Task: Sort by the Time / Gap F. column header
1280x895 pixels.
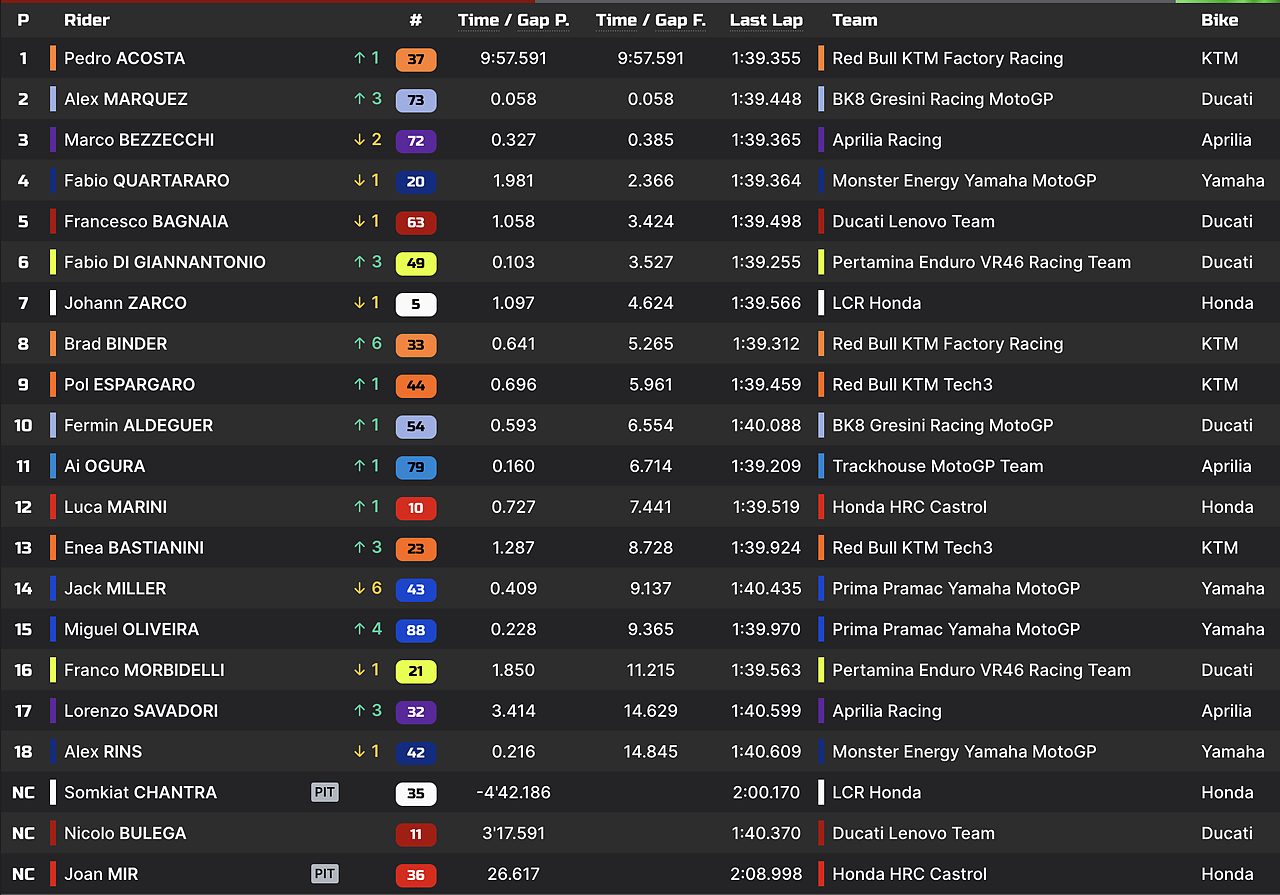Action: pyautogui.click(x=651, y=20)
